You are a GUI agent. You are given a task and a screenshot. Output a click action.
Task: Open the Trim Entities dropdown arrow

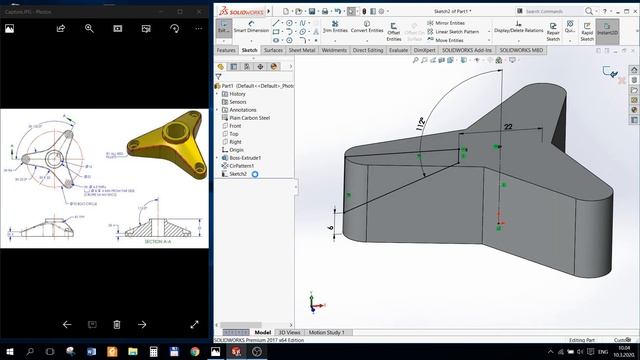[335, 41]
